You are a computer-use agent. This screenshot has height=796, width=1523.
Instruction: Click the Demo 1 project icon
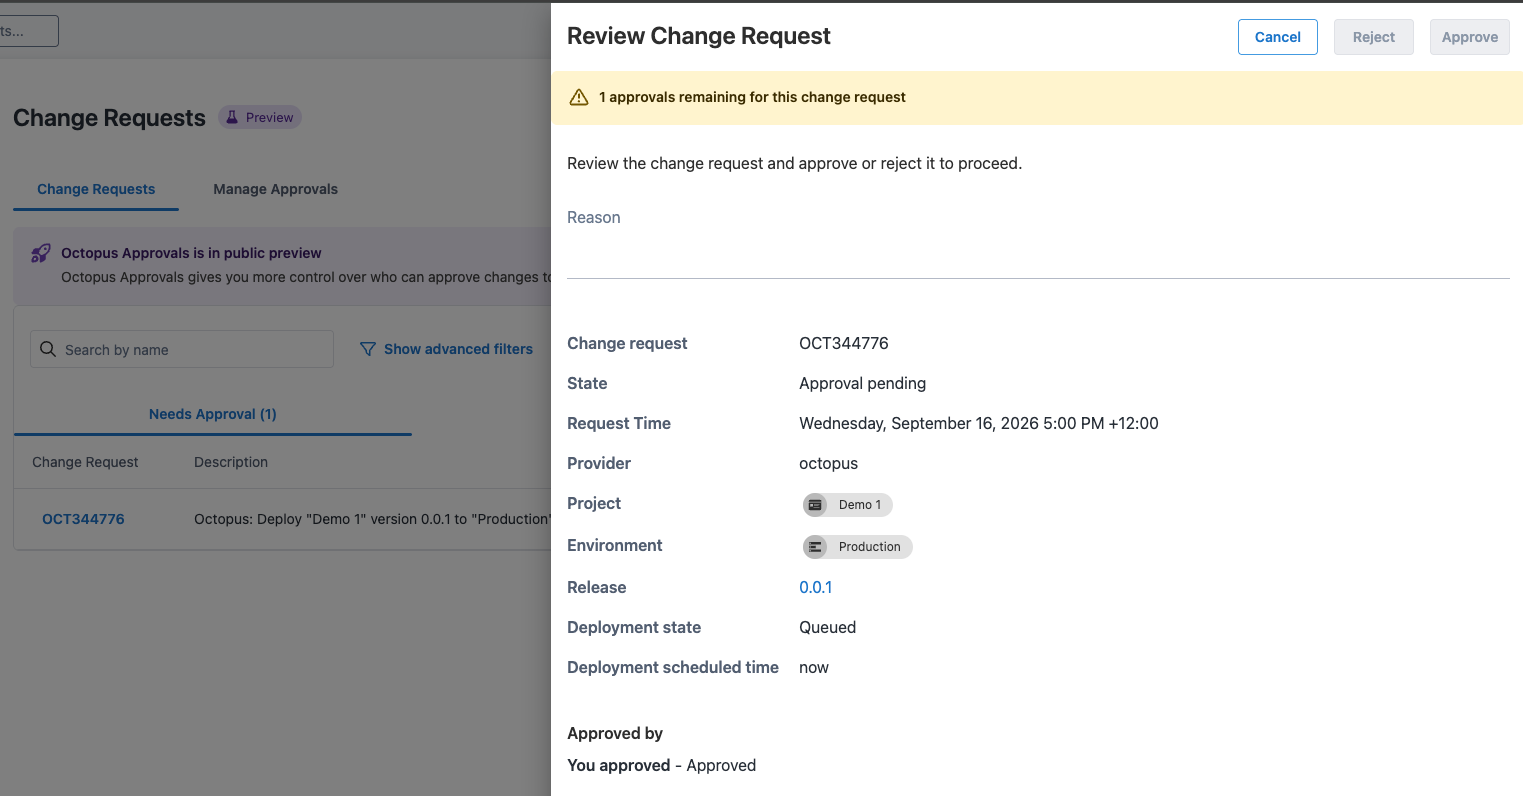pyautogui.click(x=815, y=505)
